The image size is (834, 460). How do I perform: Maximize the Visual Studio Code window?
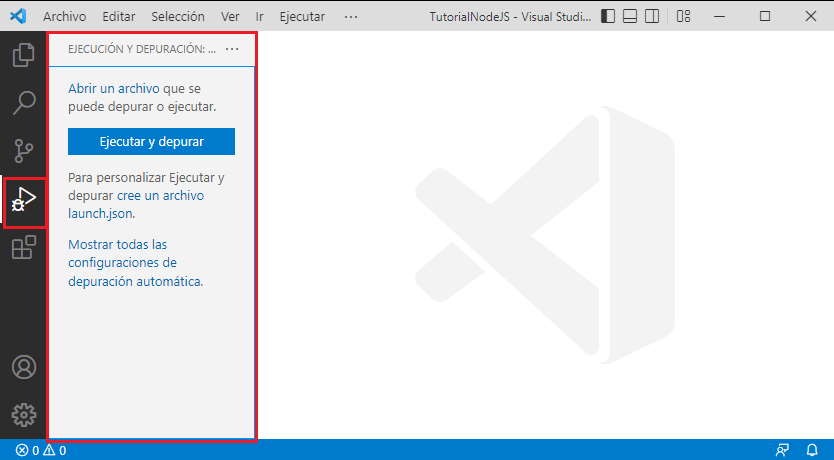pyautogui.click(x=765, y=16)
